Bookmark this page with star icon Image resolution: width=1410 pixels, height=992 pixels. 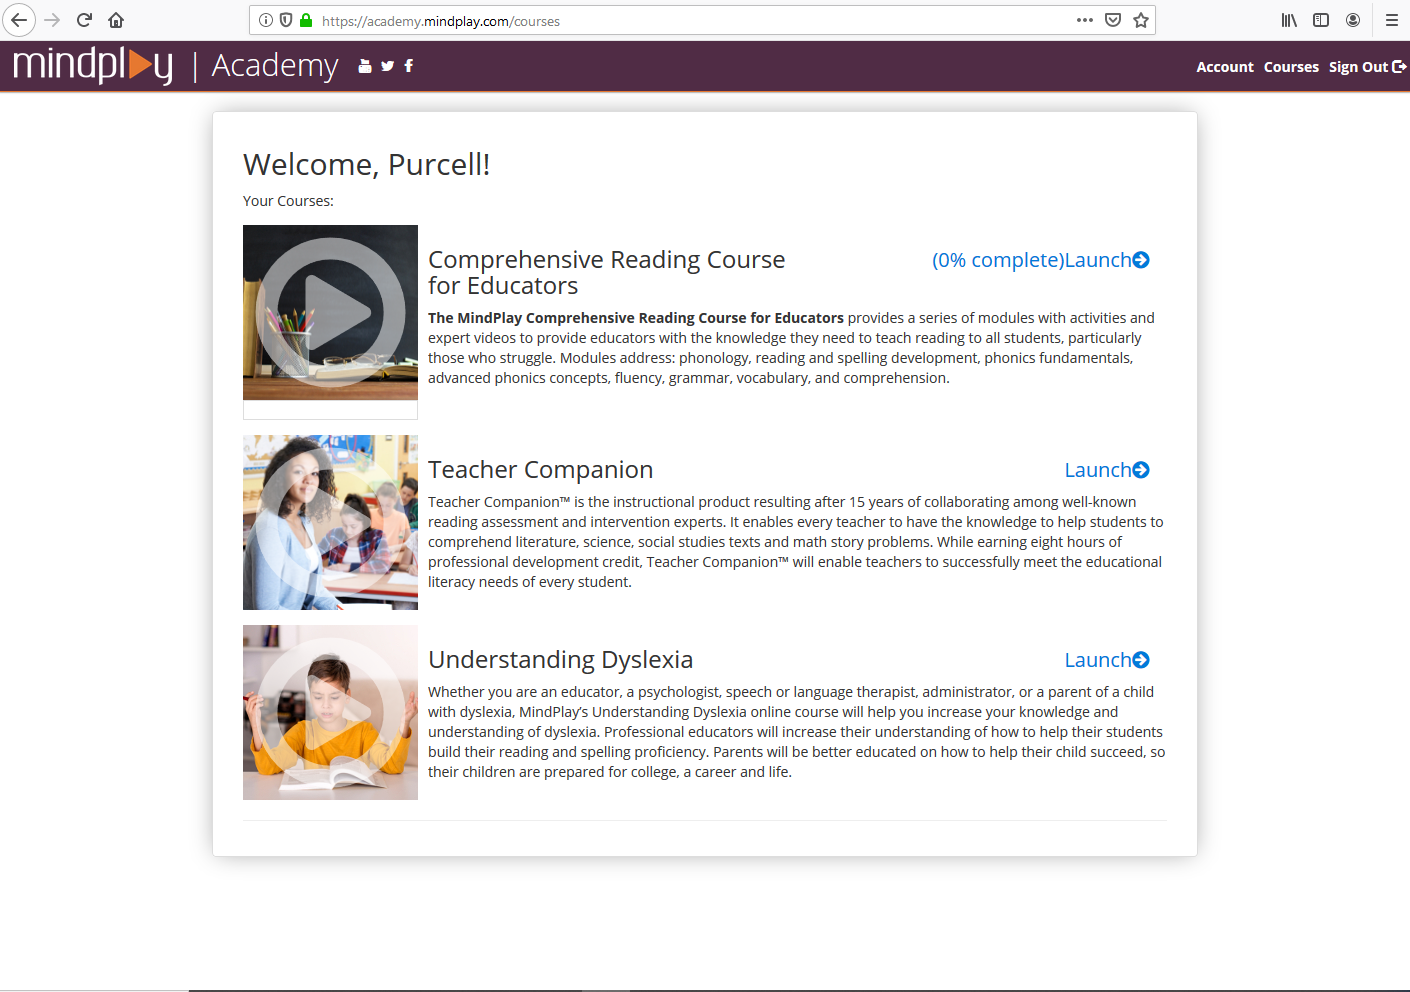coord(1141,20)
